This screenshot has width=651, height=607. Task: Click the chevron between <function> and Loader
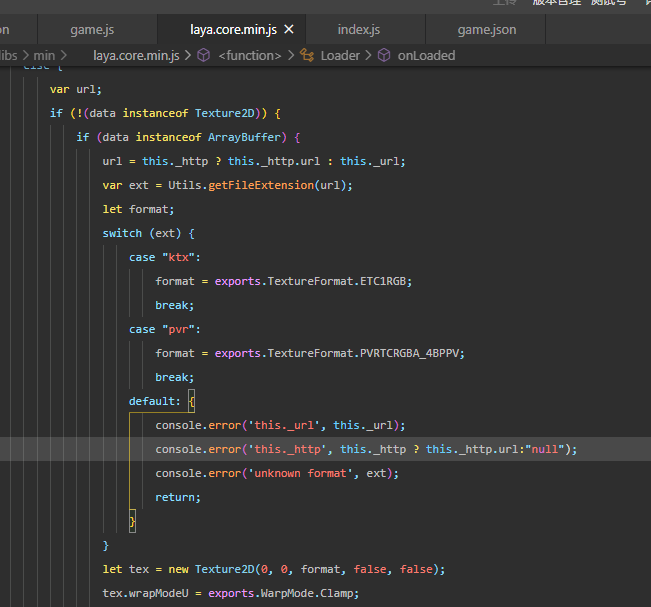[292, 56]
